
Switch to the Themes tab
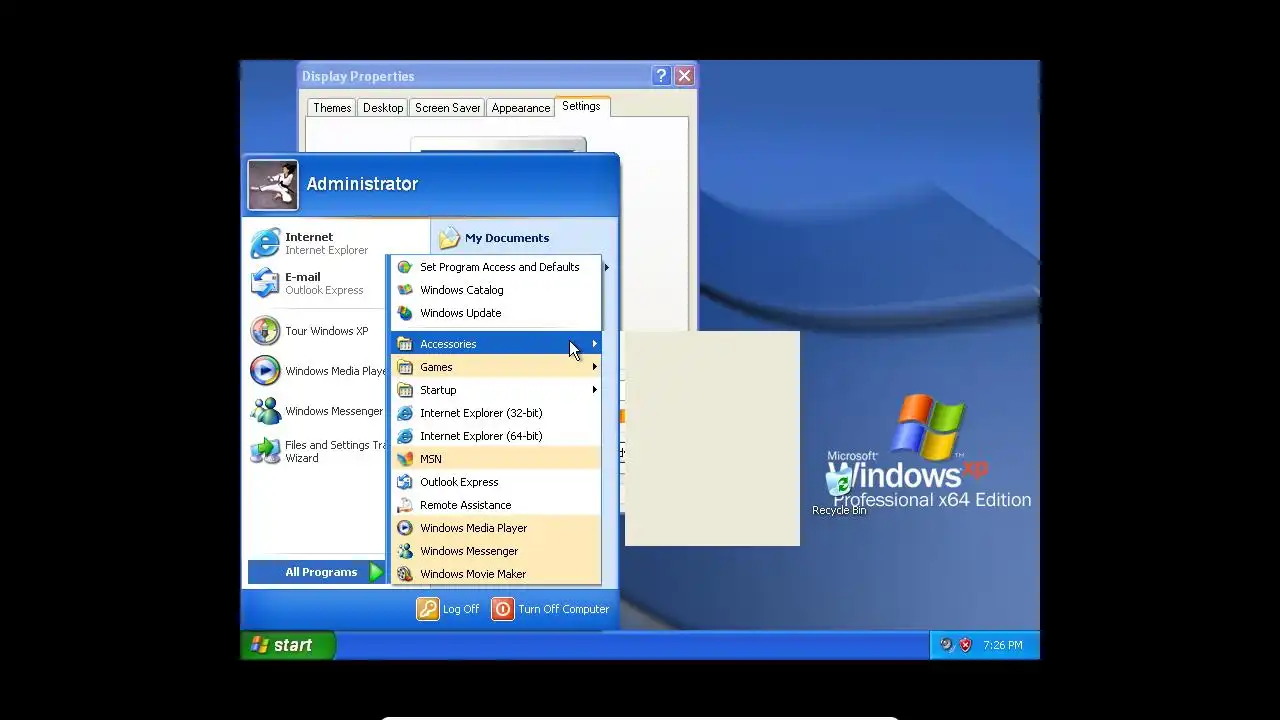[332, 108]
